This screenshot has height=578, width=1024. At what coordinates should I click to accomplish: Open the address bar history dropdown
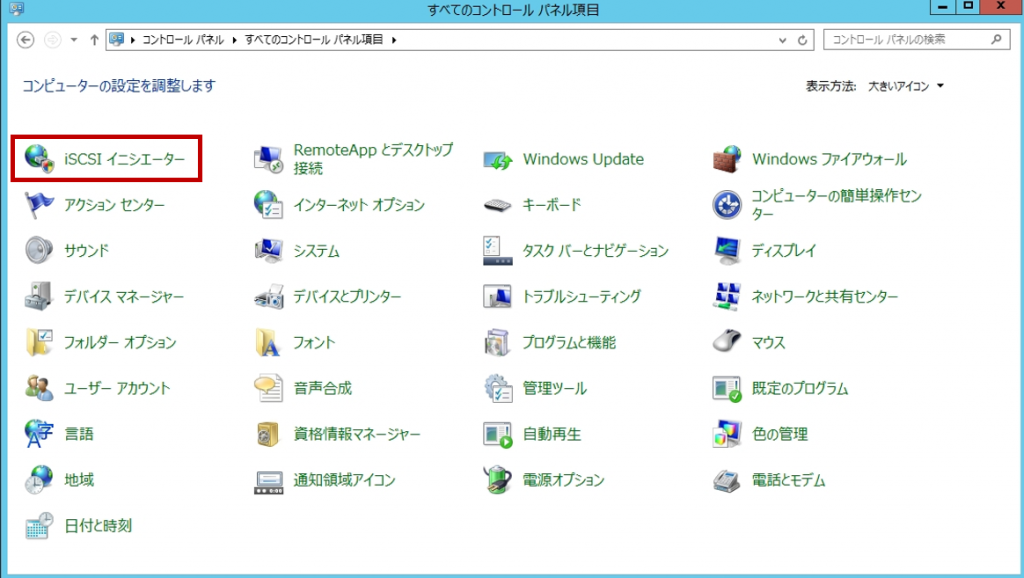(x=782, y=40)
